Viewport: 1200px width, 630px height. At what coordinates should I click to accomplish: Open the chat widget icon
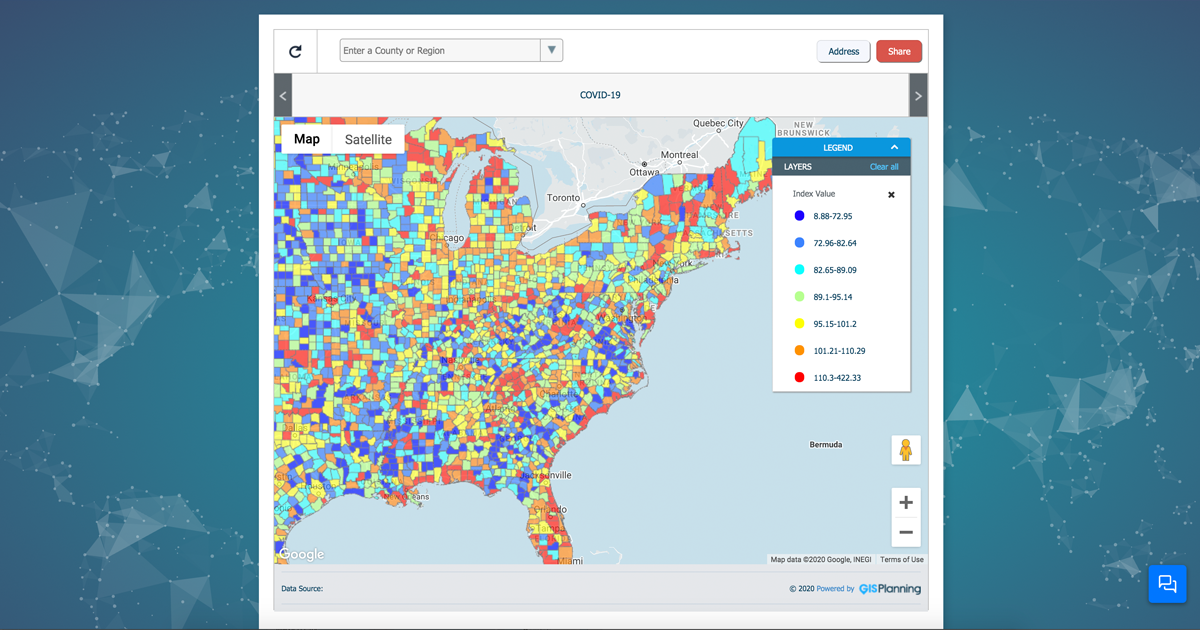point(1167,584)
